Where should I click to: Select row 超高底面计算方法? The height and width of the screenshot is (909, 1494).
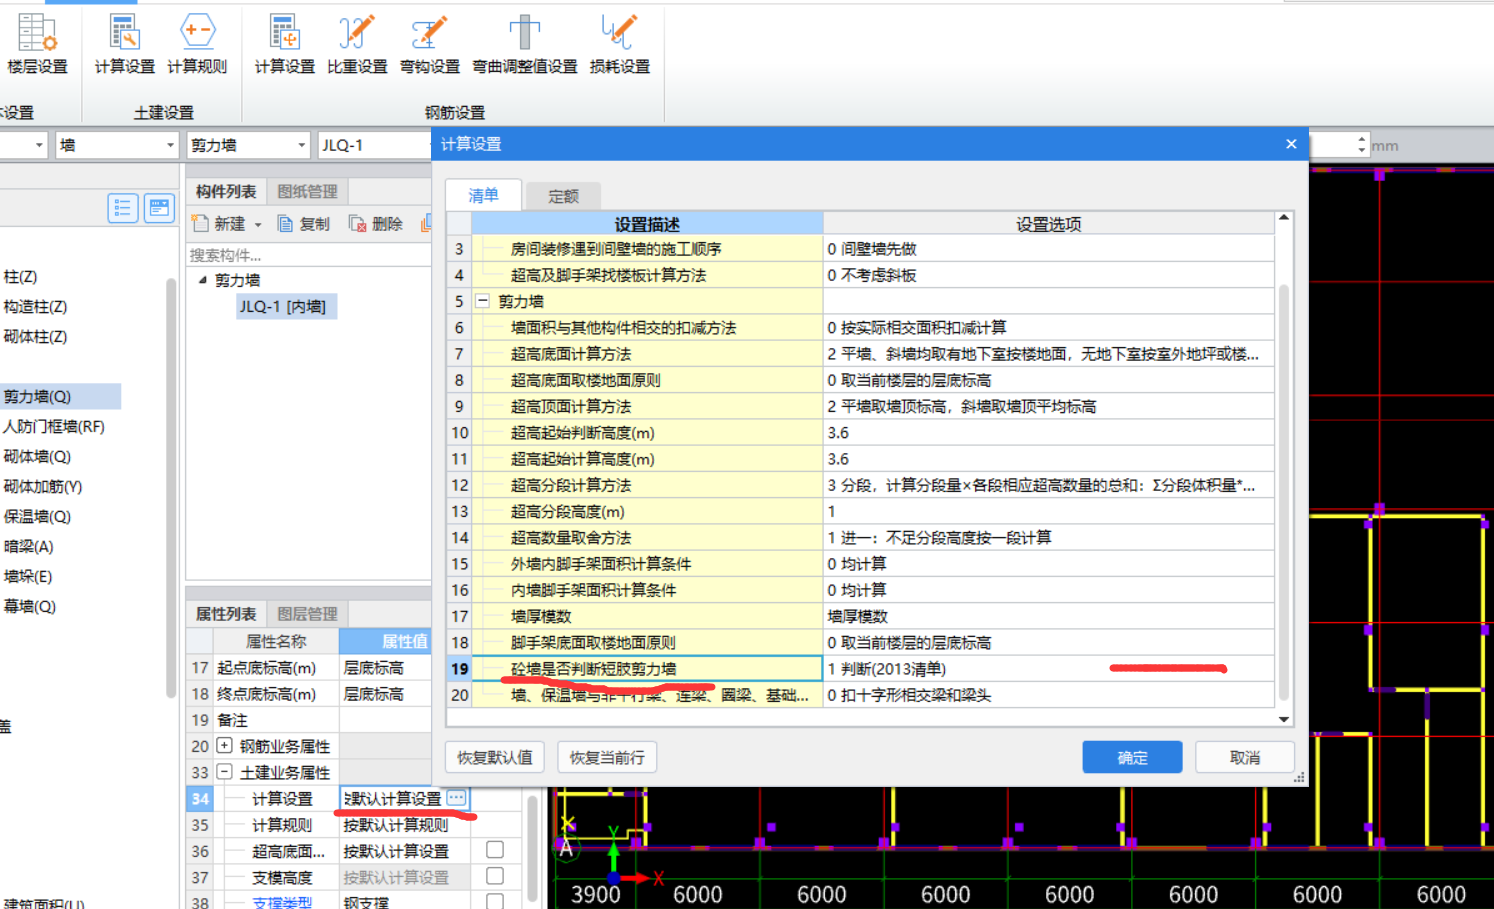pyautogui.click(x=647, y=354)
